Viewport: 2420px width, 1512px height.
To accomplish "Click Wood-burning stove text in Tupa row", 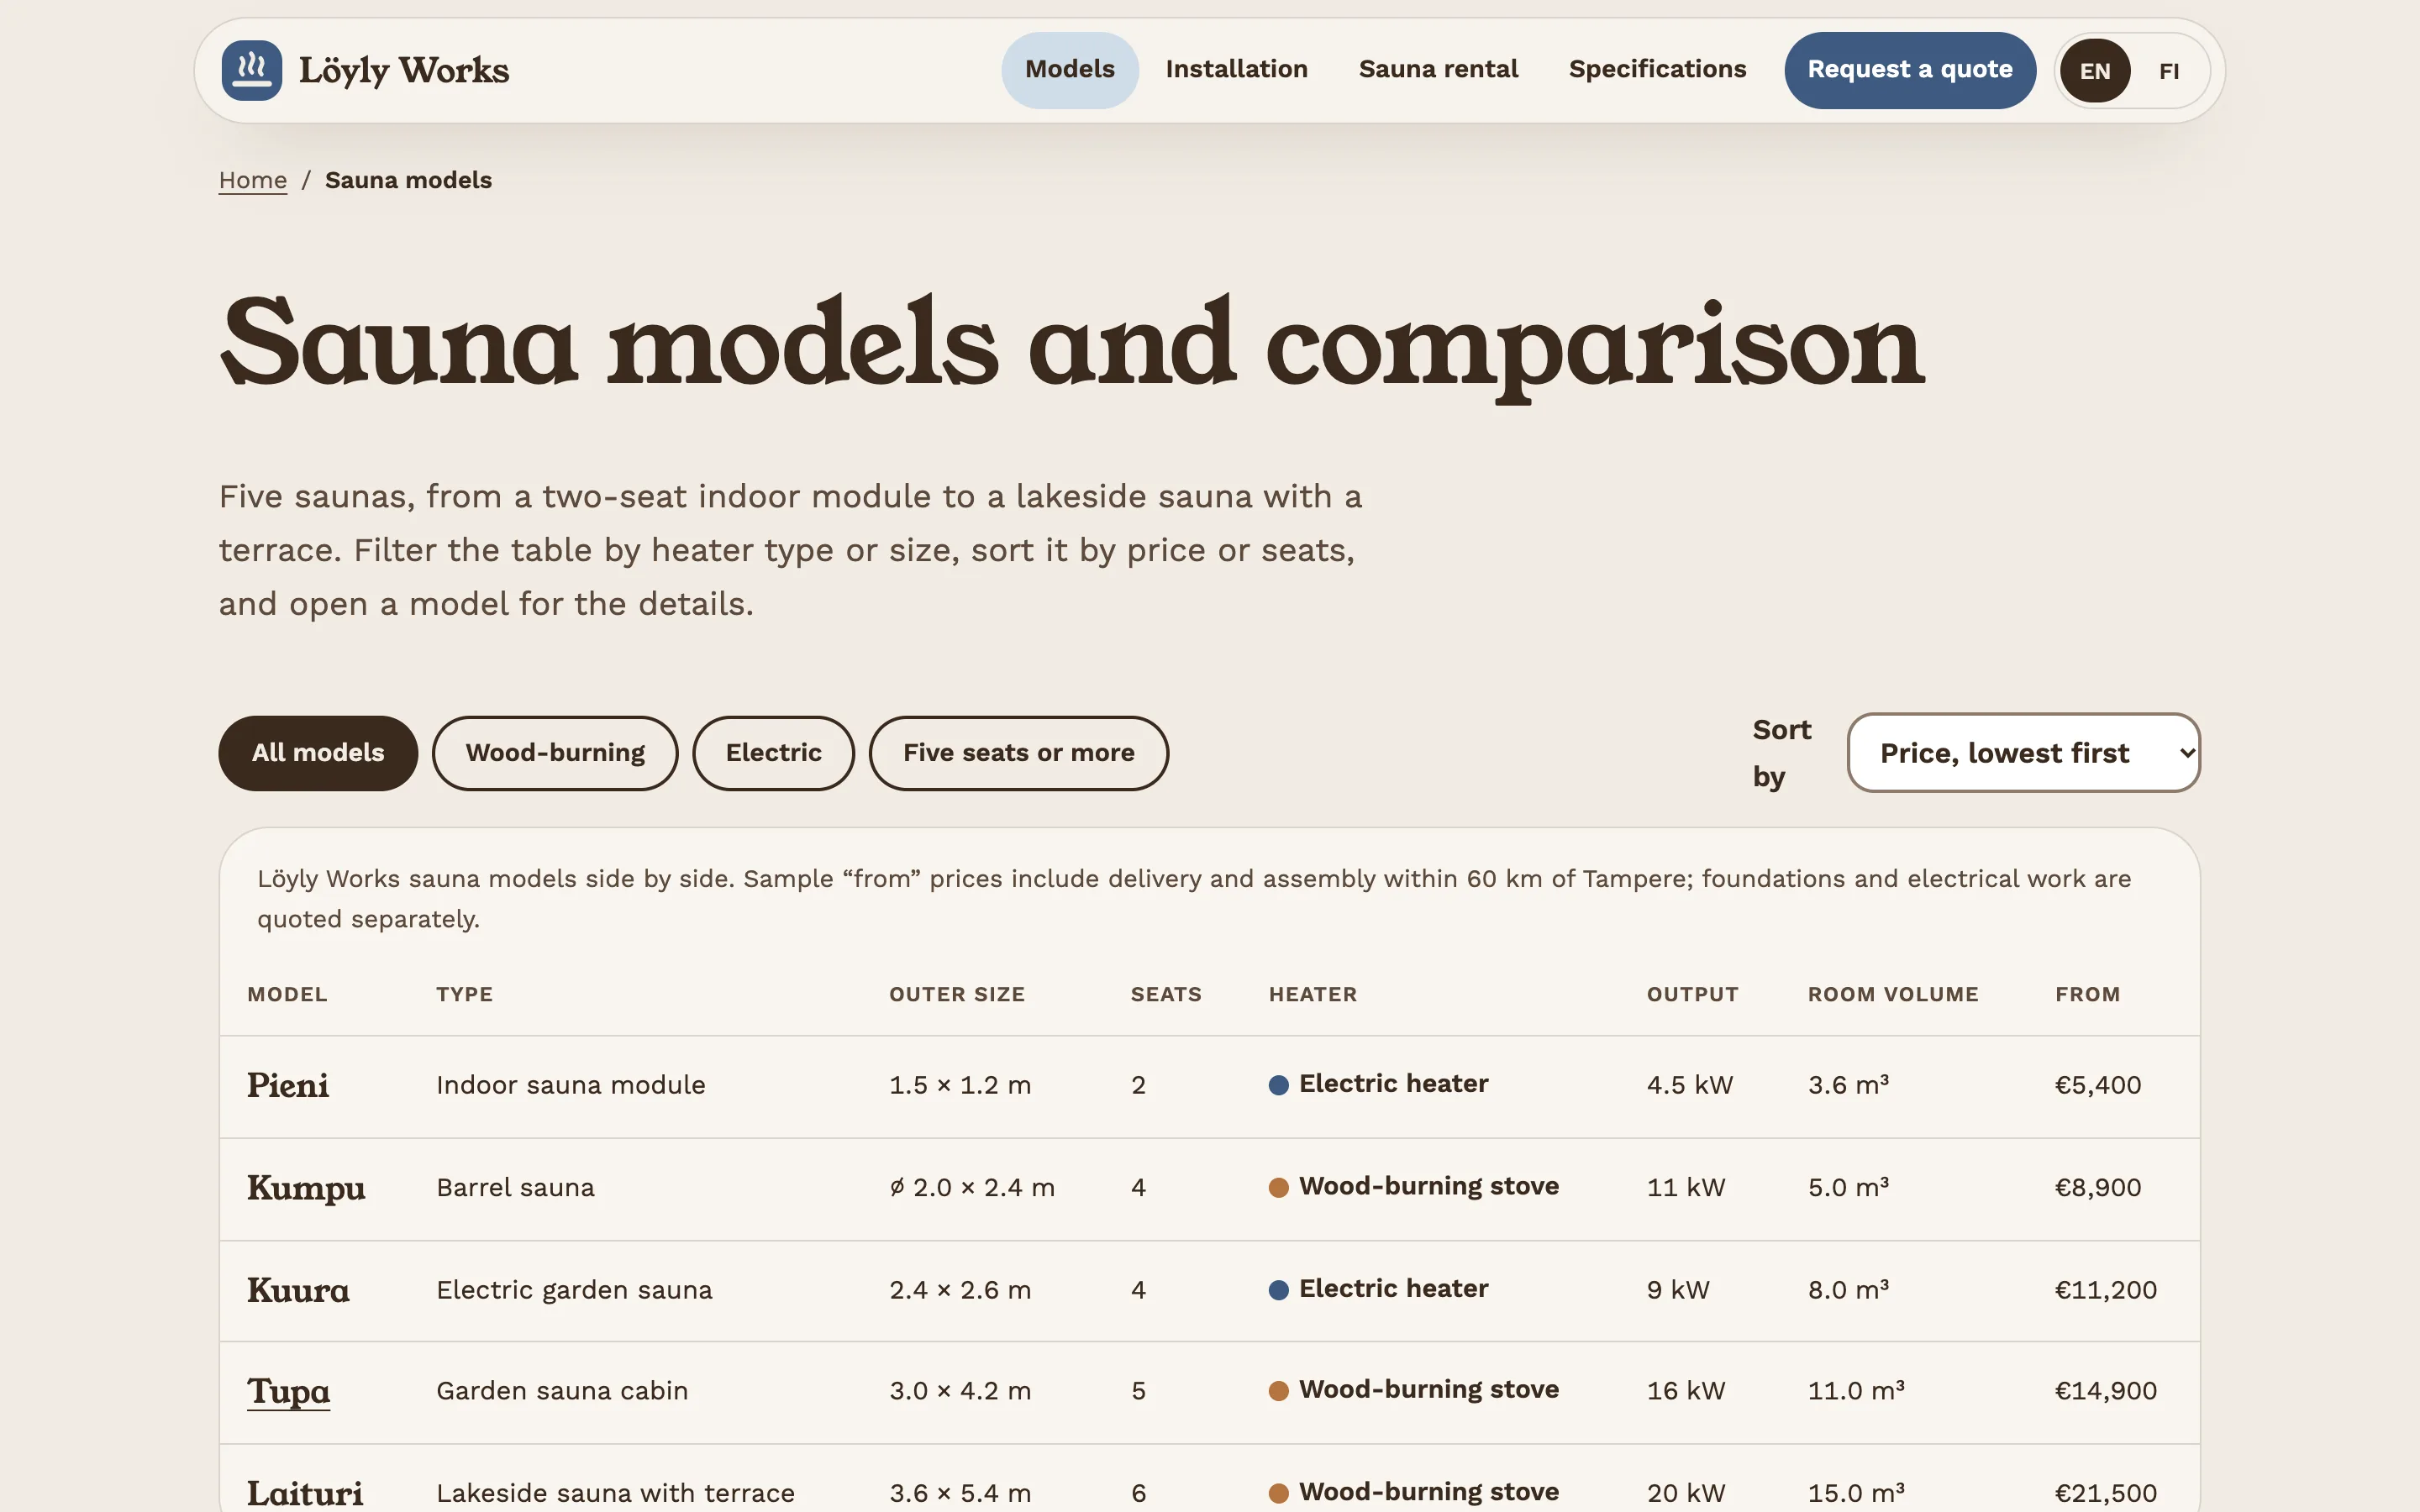I will tap(1429, 1389).
